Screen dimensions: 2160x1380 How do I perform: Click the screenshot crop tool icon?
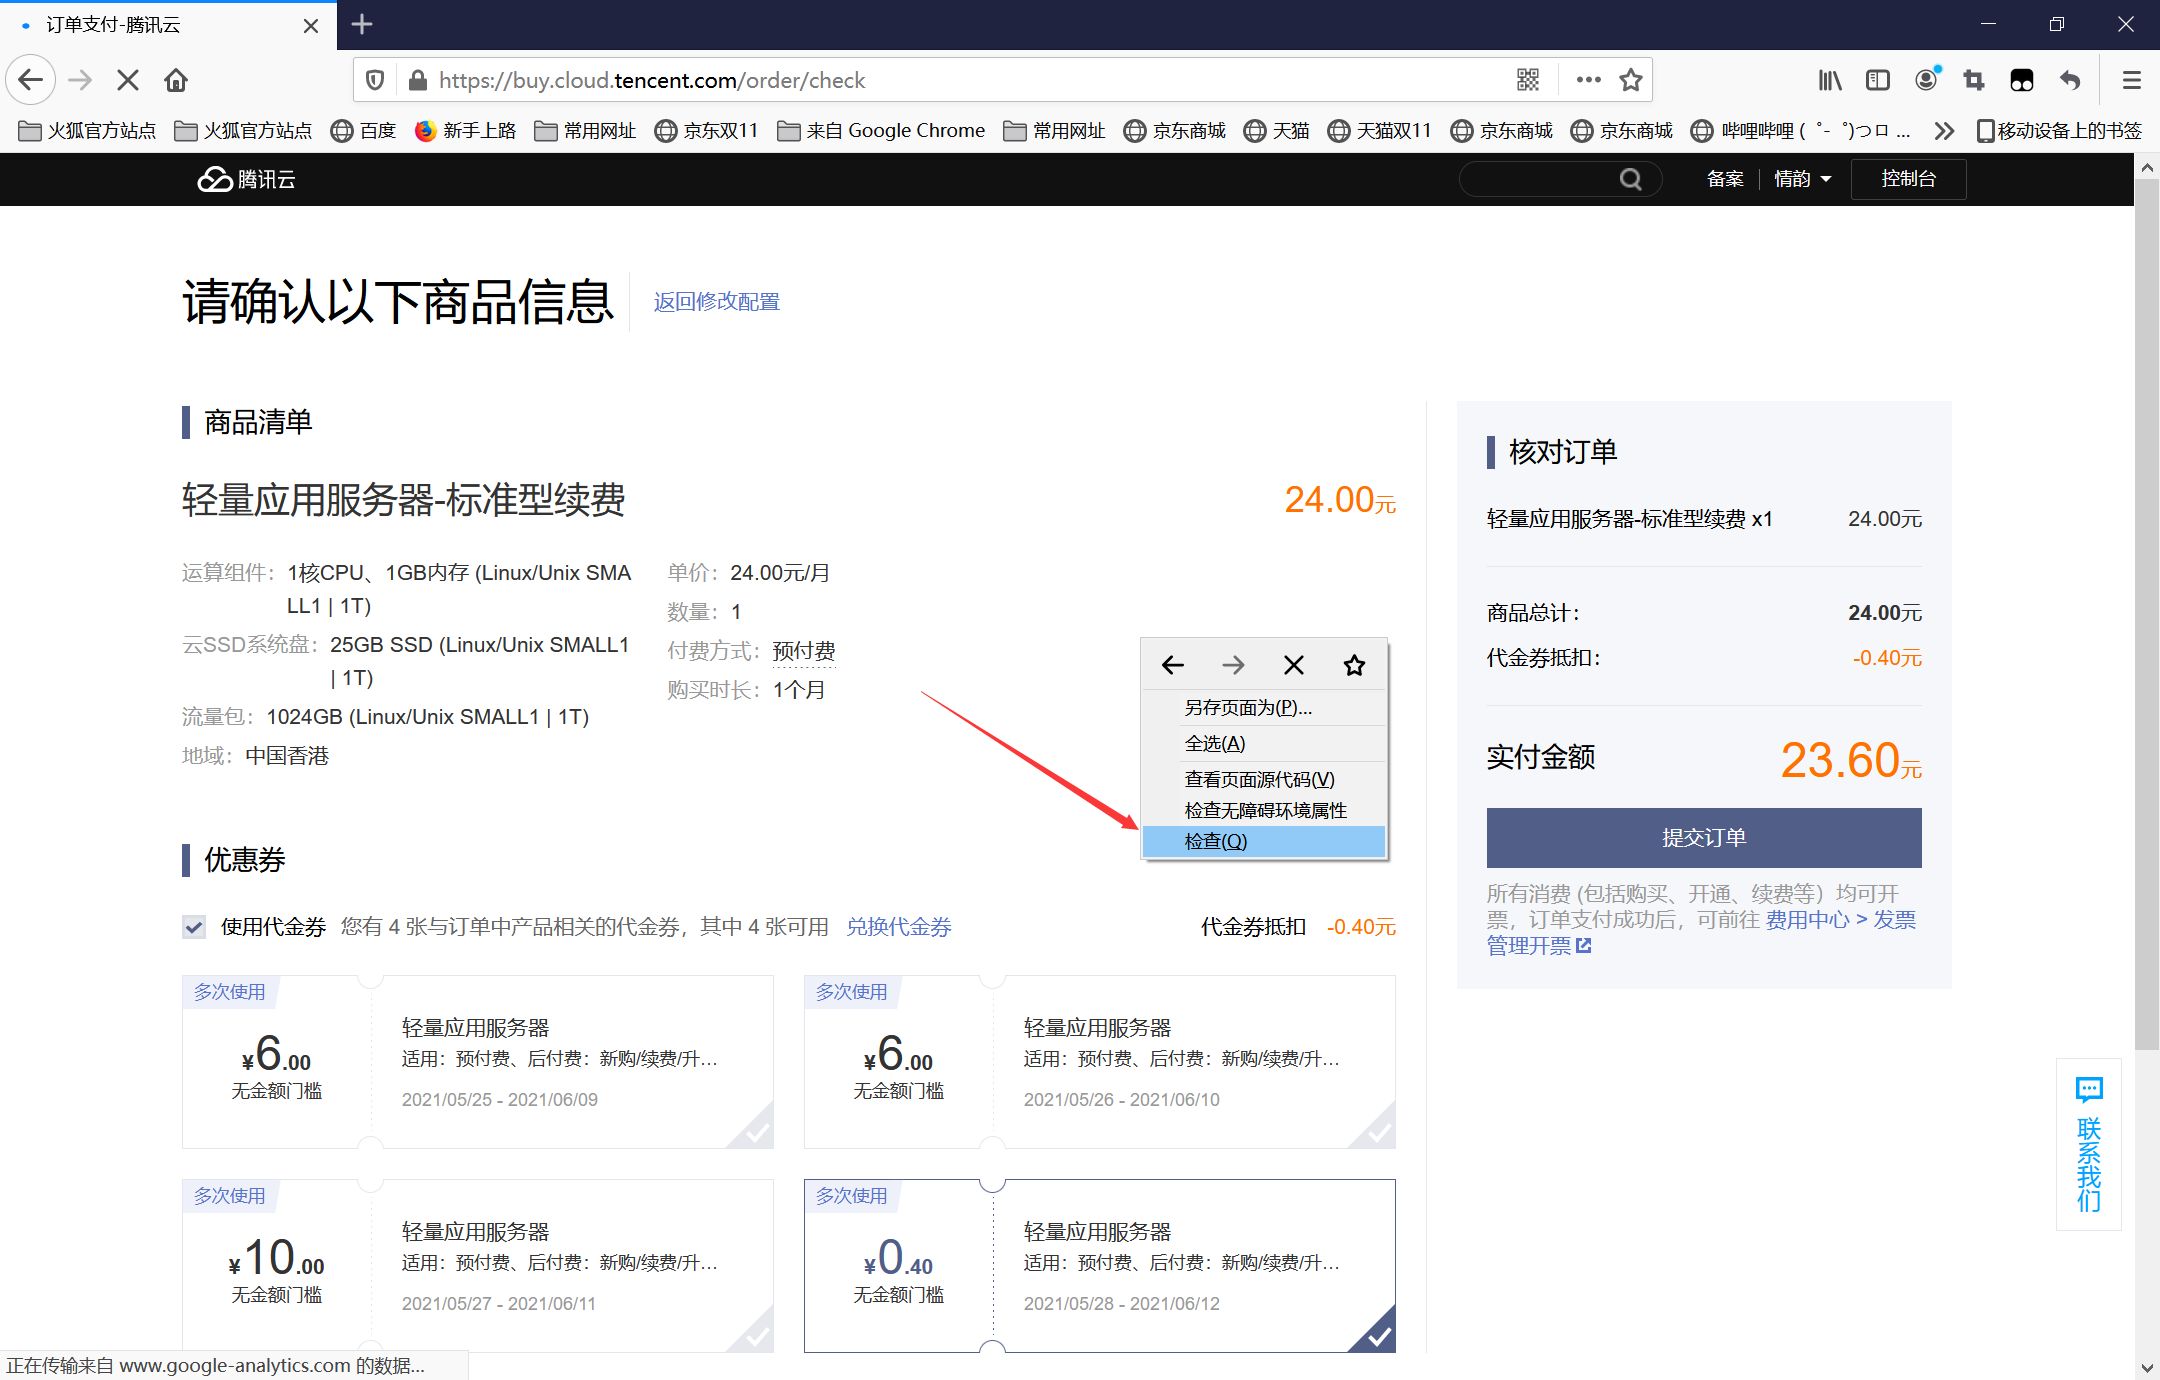pos(1974,80)
